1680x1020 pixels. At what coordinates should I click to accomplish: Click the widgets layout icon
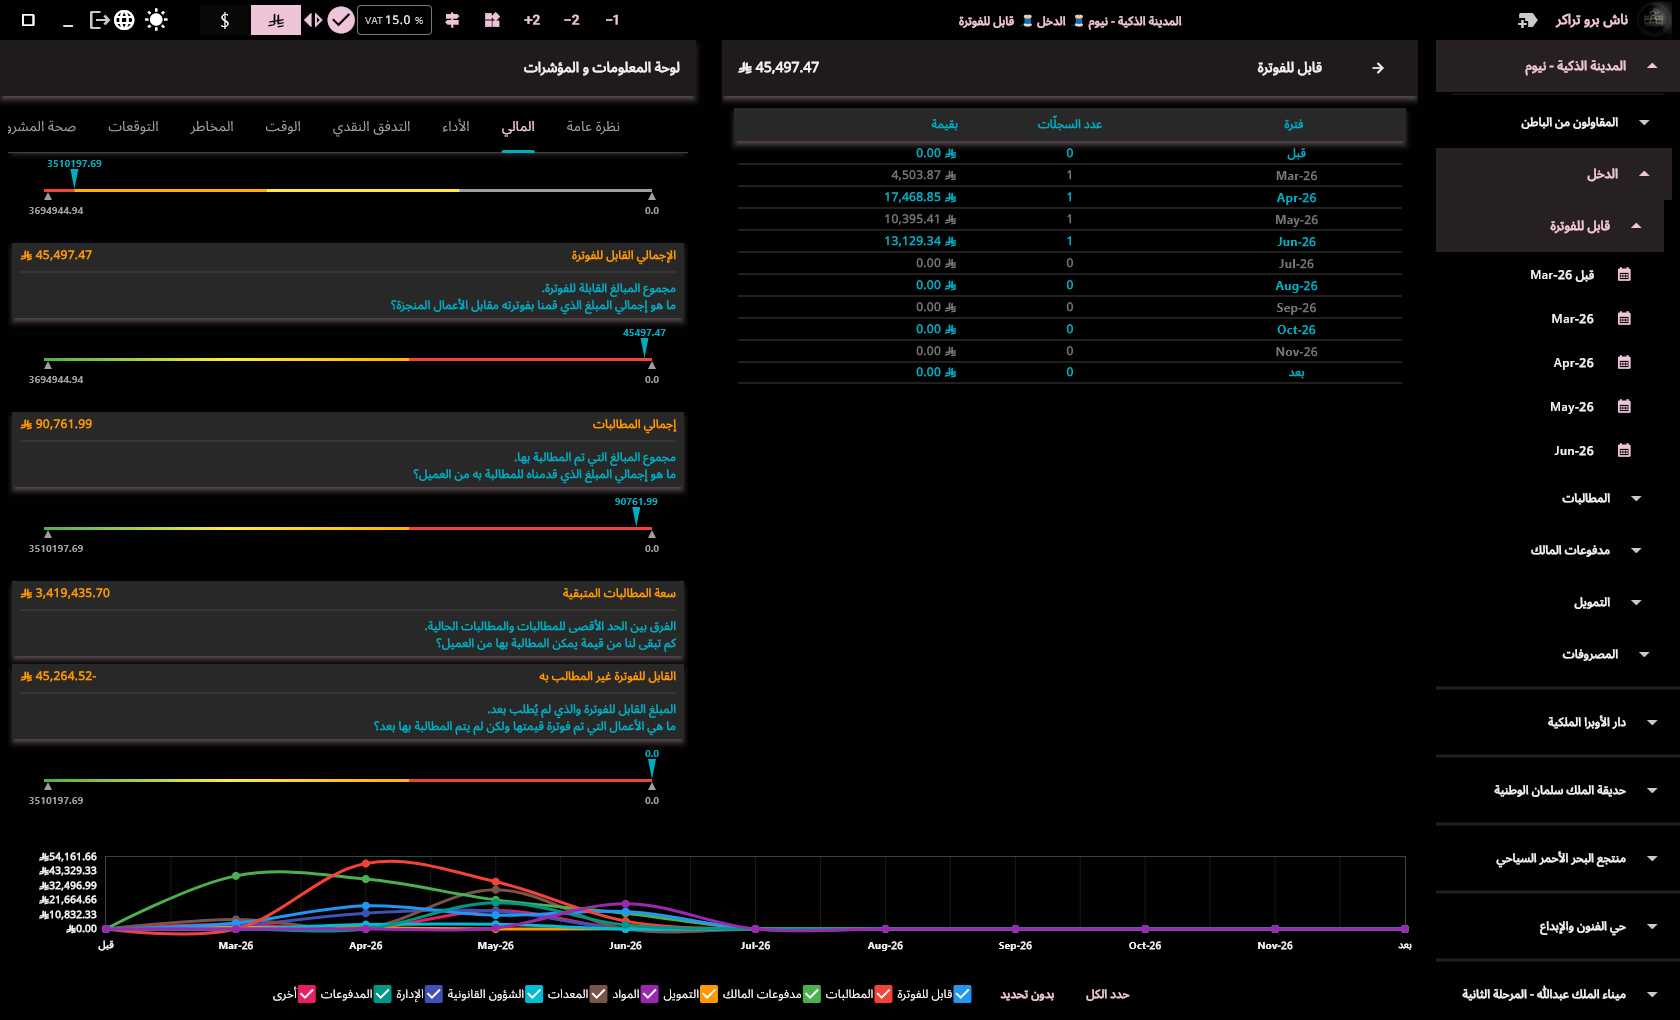pos(492,20)
